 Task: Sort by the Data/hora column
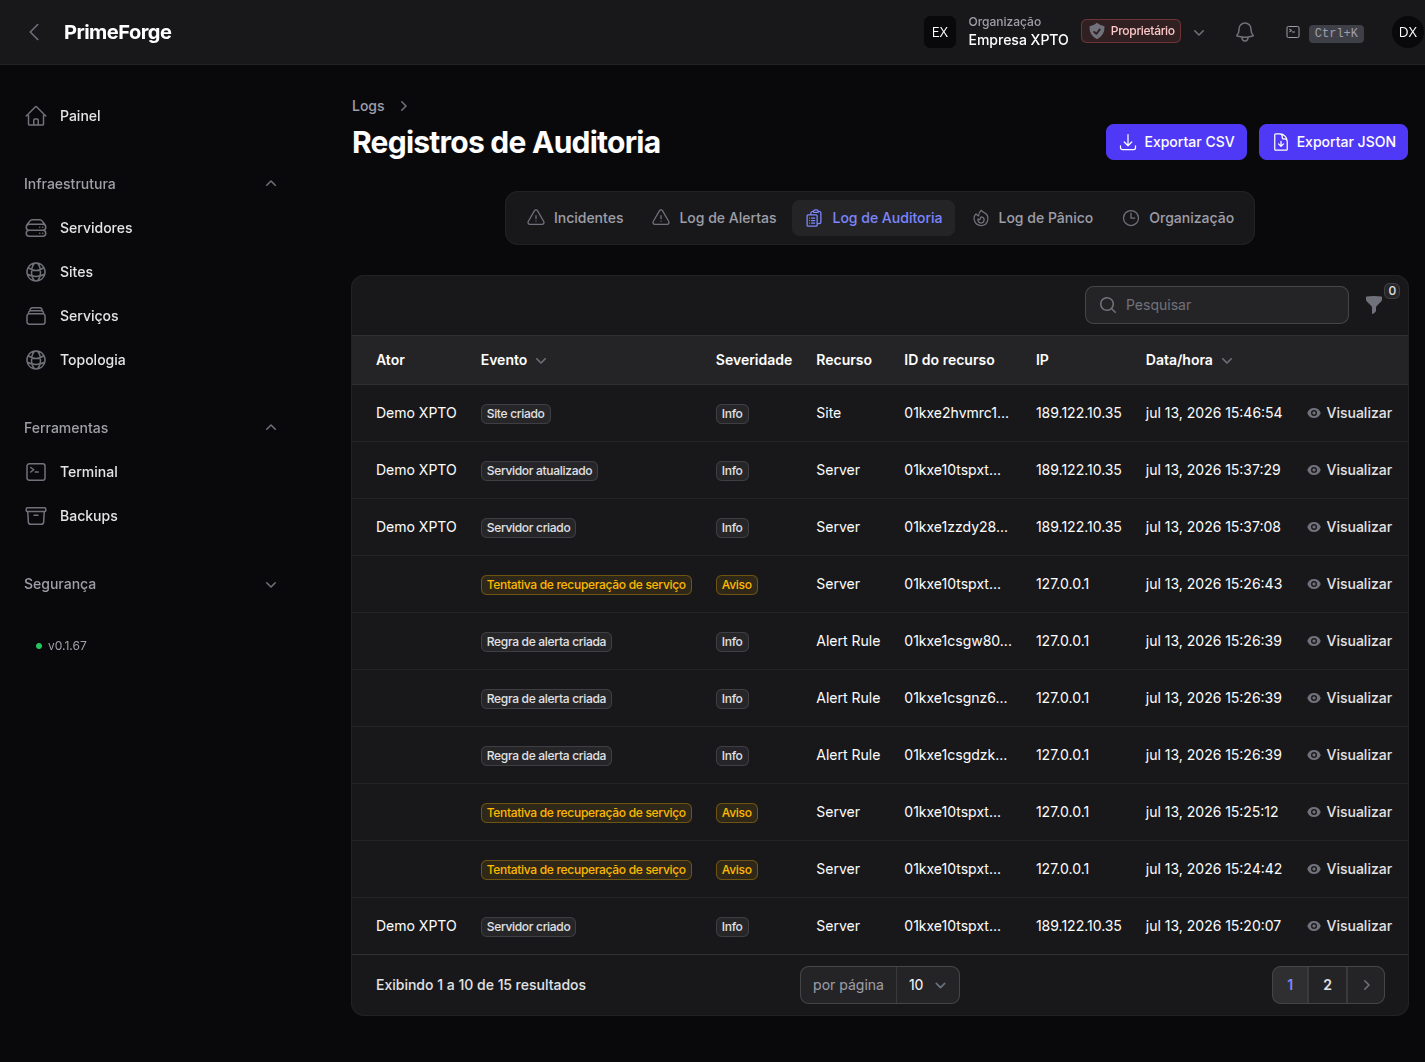1189,360
